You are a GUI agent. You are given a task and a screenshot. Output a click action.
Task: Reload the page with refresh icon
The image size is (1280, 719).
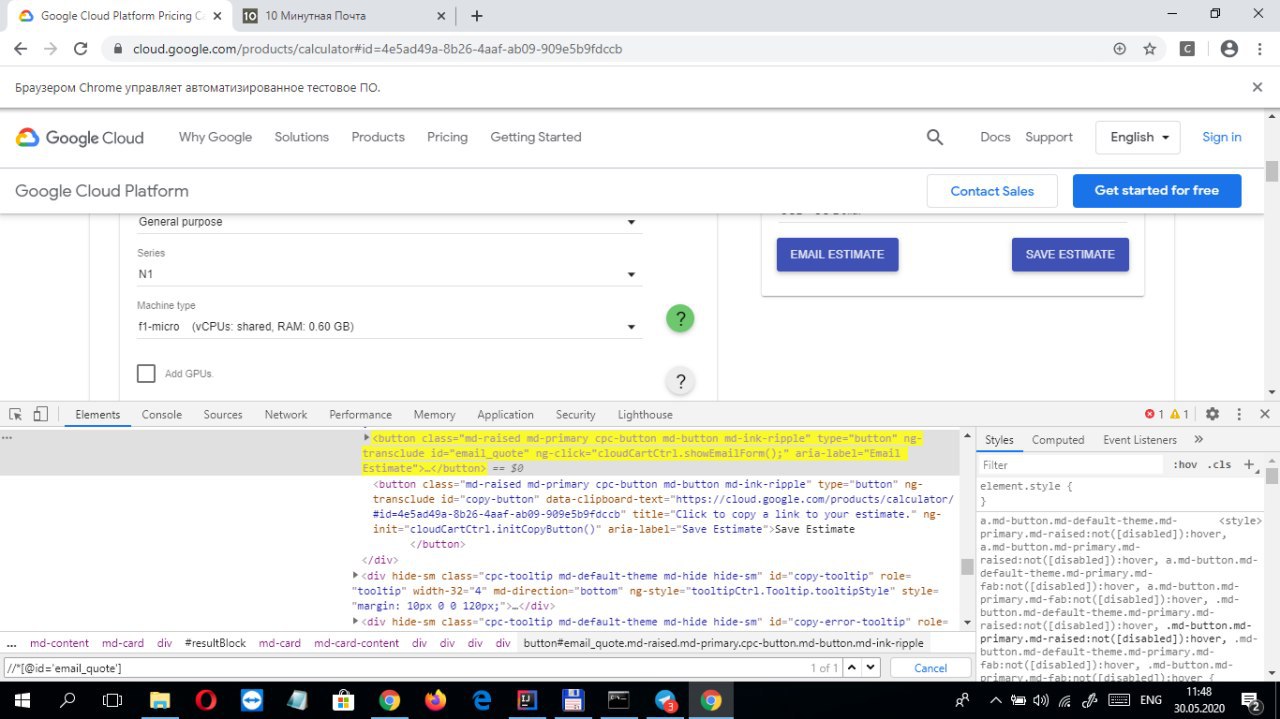coord(81,48)
